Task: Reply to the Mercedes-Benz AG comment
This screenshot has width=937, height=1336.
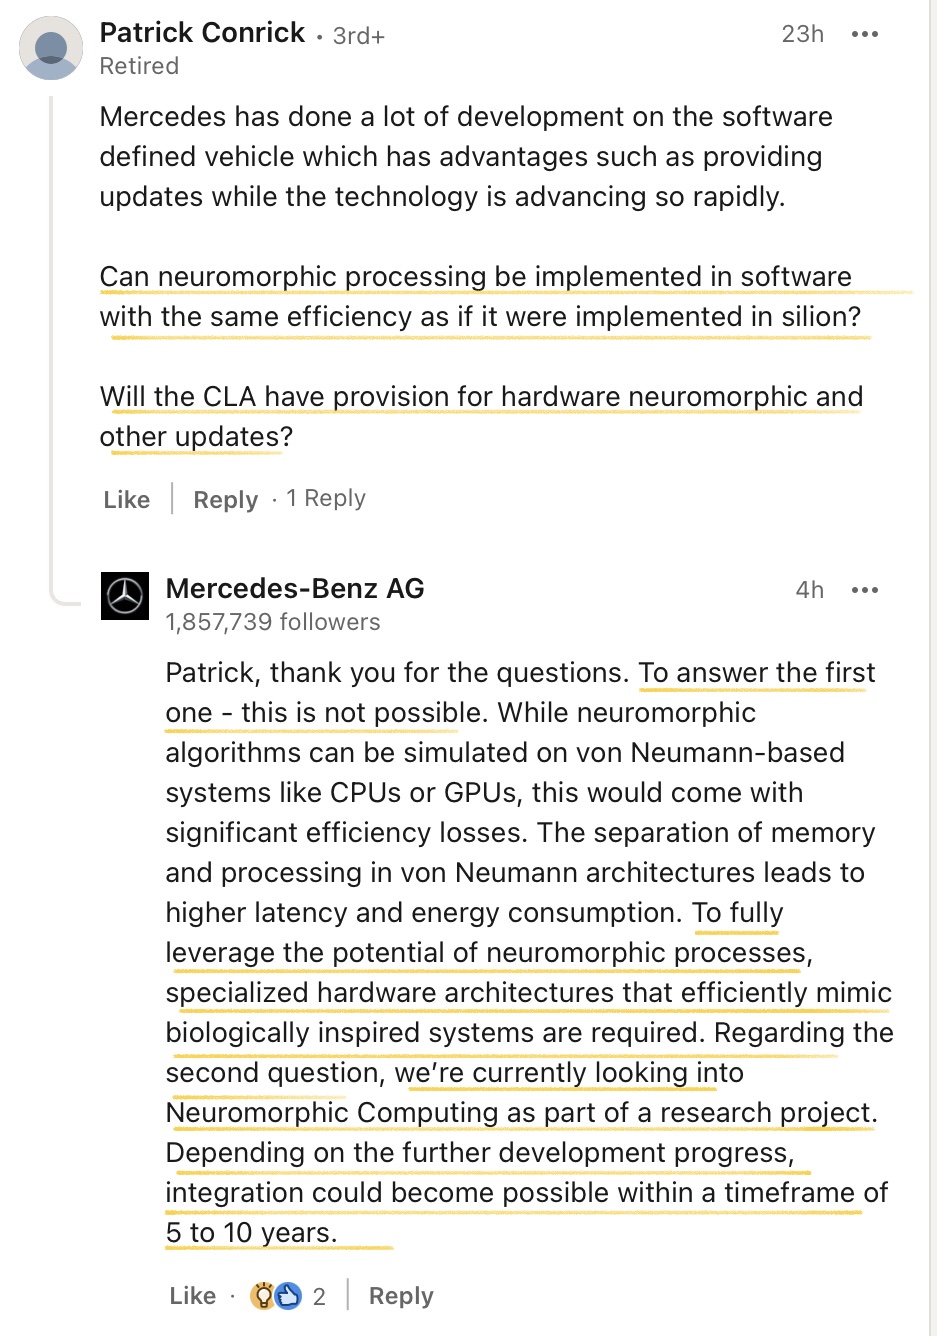Action: point(401,1296)
